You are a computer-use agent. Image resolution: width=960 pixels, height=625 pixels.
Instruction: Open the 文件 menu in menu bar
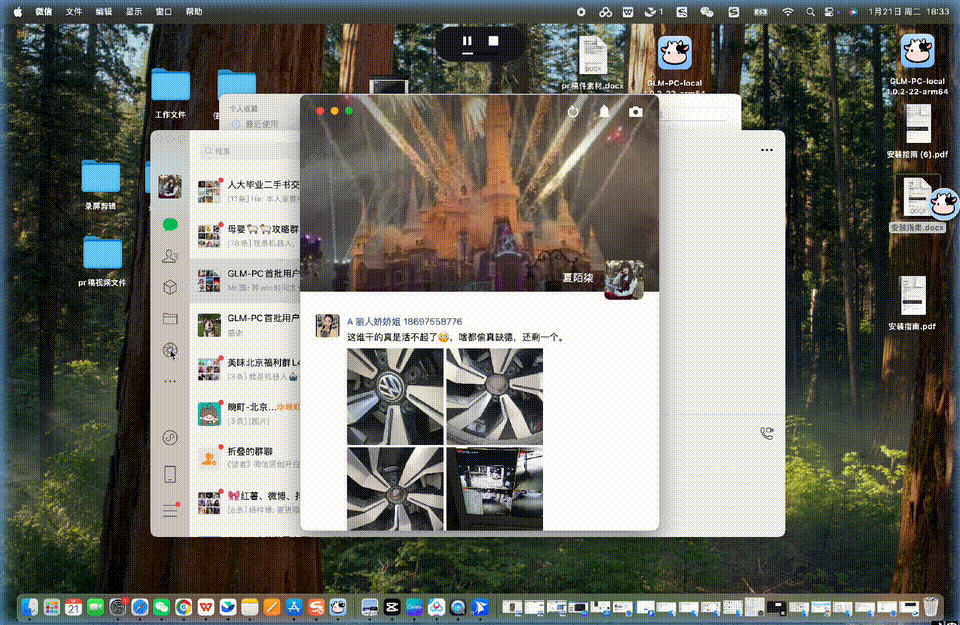(x=73, y=12)
